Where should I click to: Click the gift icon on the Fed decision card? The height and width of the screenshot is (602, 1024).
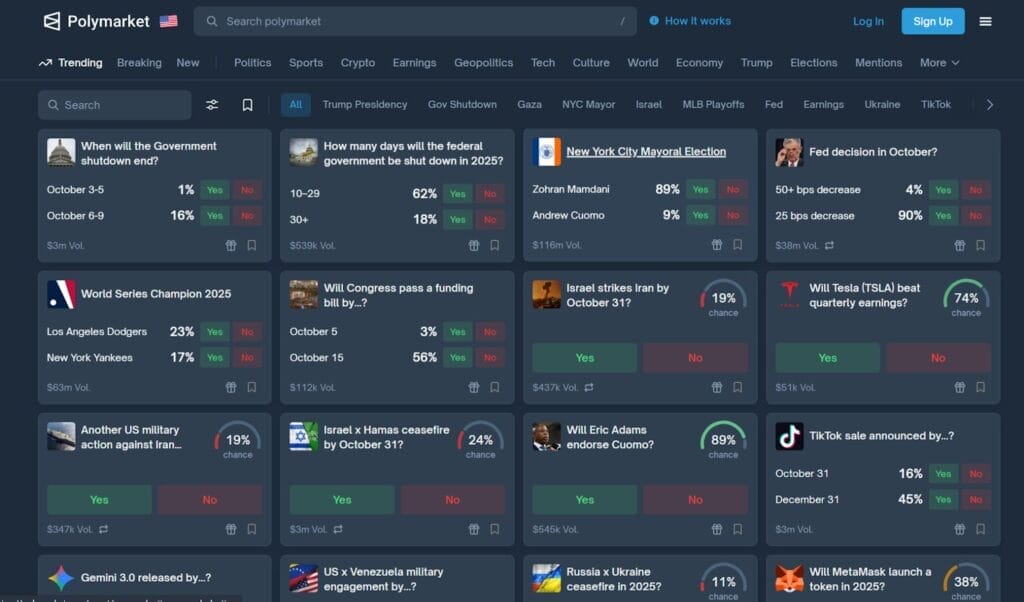click(x=959, y=245)
